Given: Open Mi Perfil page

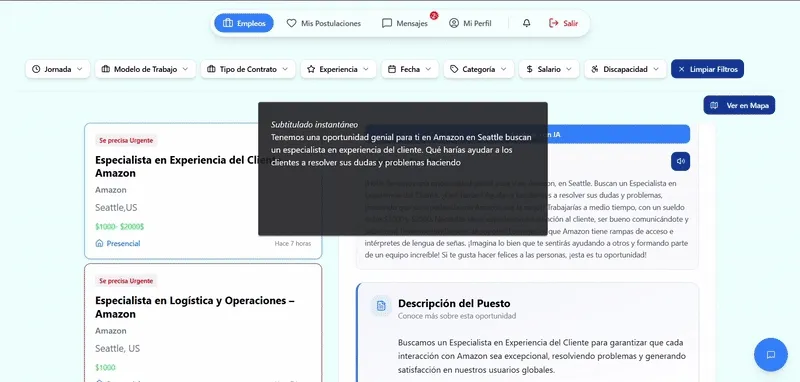Looking at the screenshot, I should coord(470,23).
